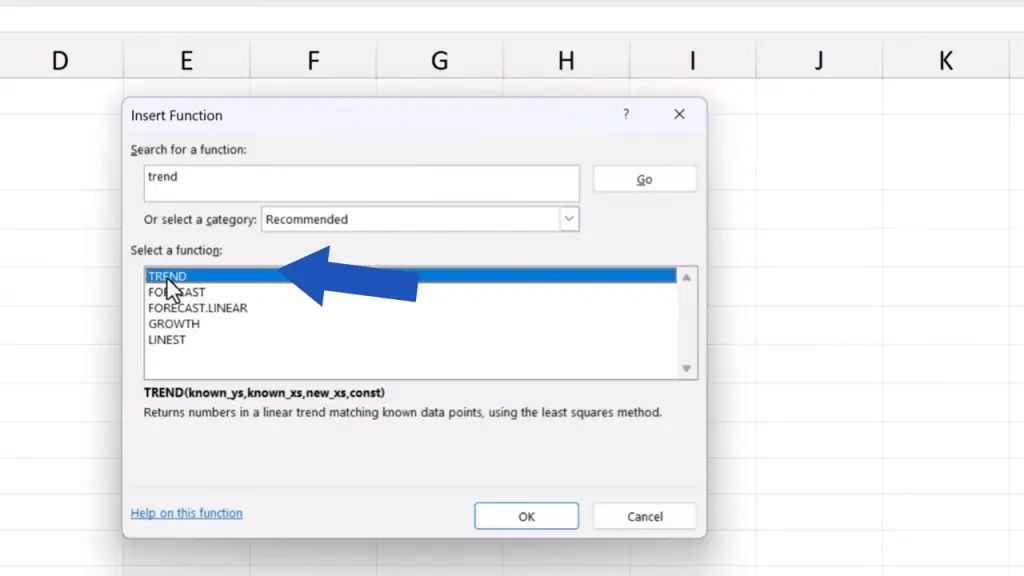
Task: Click the column K header
Action: coord(945,61)
